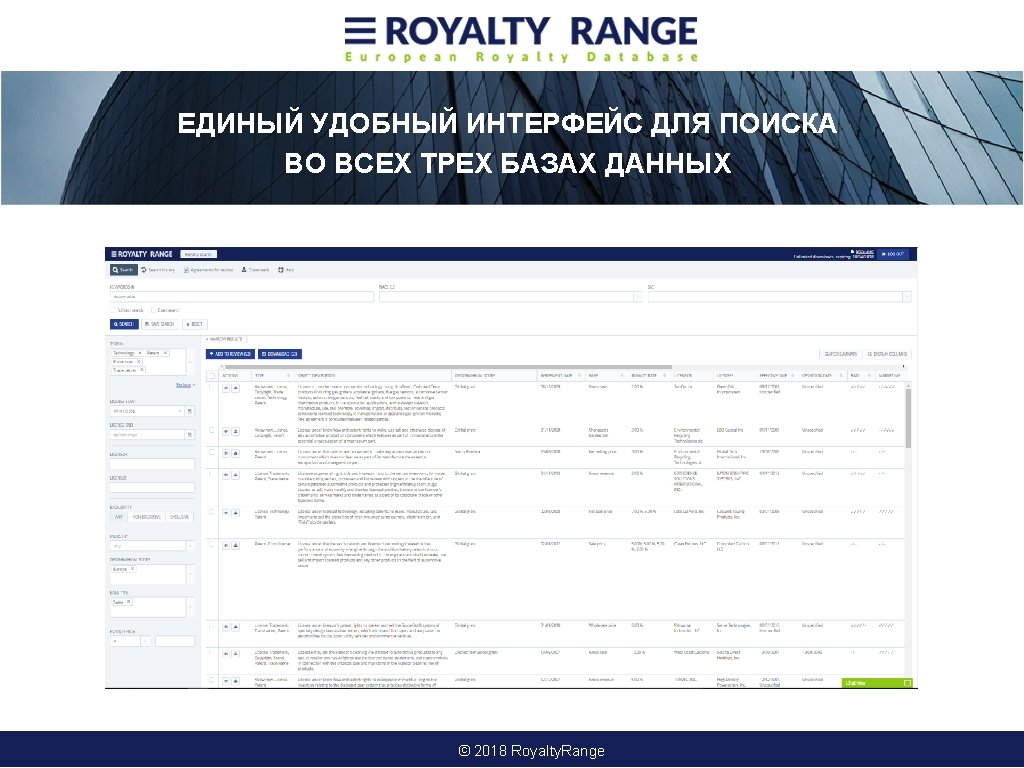Expand the Geographical scope dropdown arrow
1024x768 pixels.
pyautogui.click(x=190, y=574)
